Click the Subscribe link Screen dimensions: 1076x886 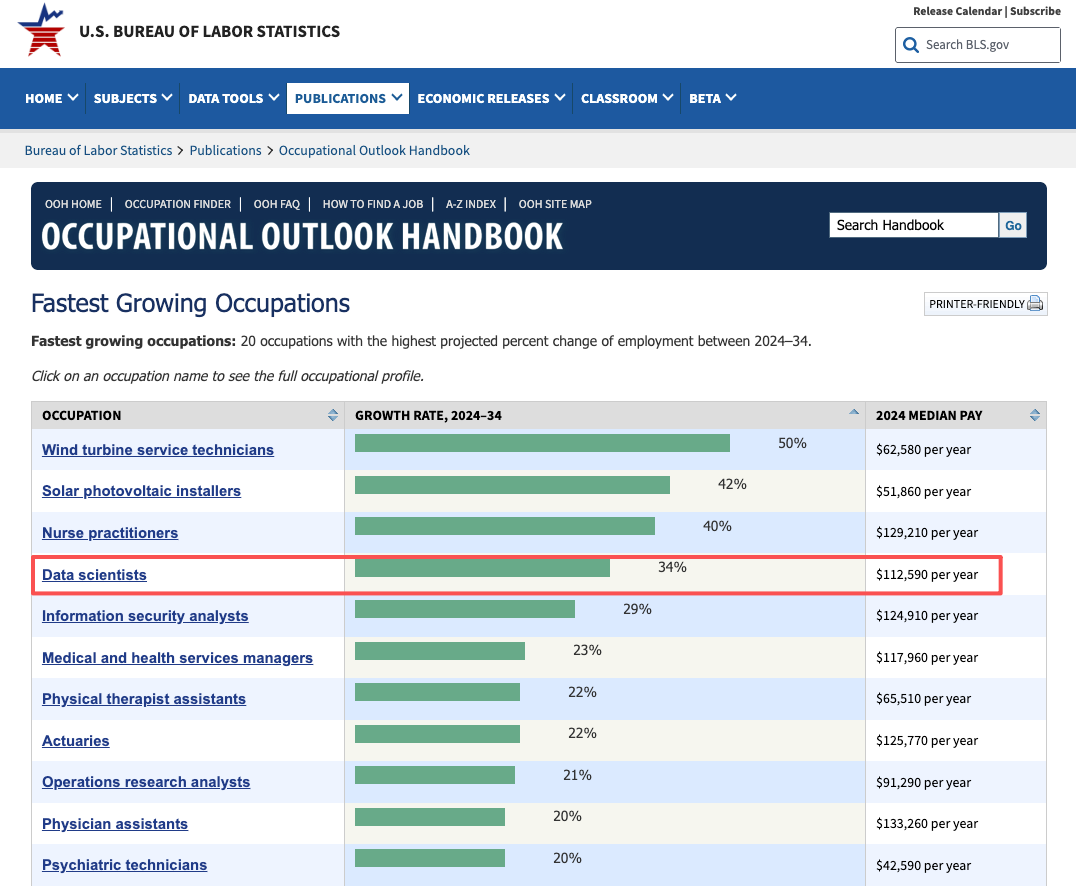tap(1036, 11)
